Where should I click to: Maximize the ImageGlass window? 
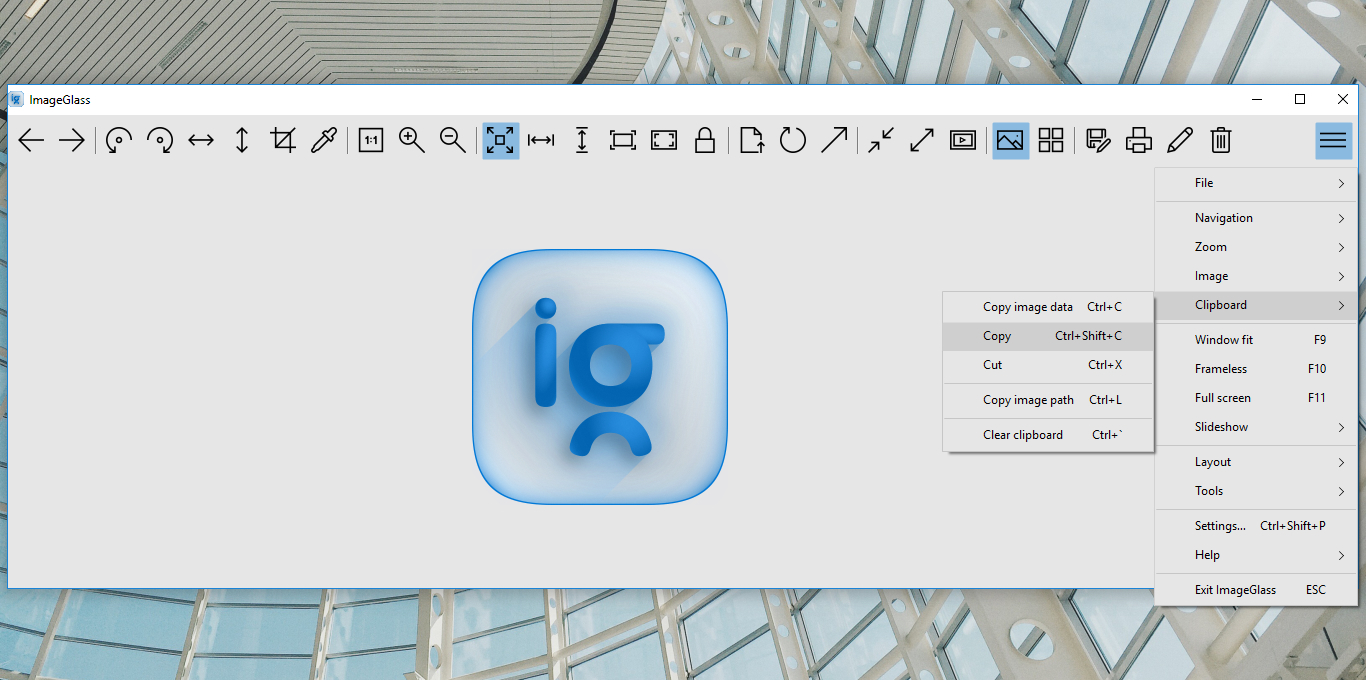pos(1300,99)
